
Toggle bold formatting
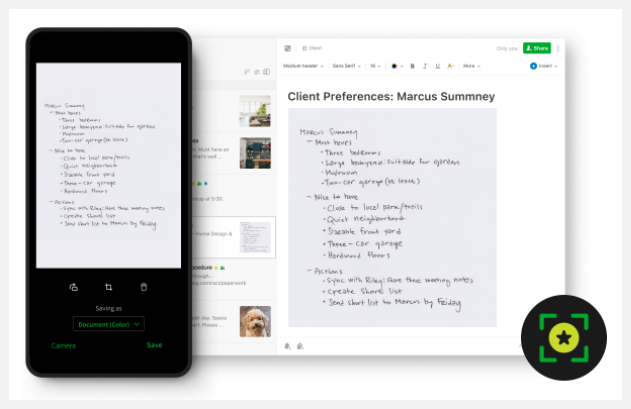[412, 66]
